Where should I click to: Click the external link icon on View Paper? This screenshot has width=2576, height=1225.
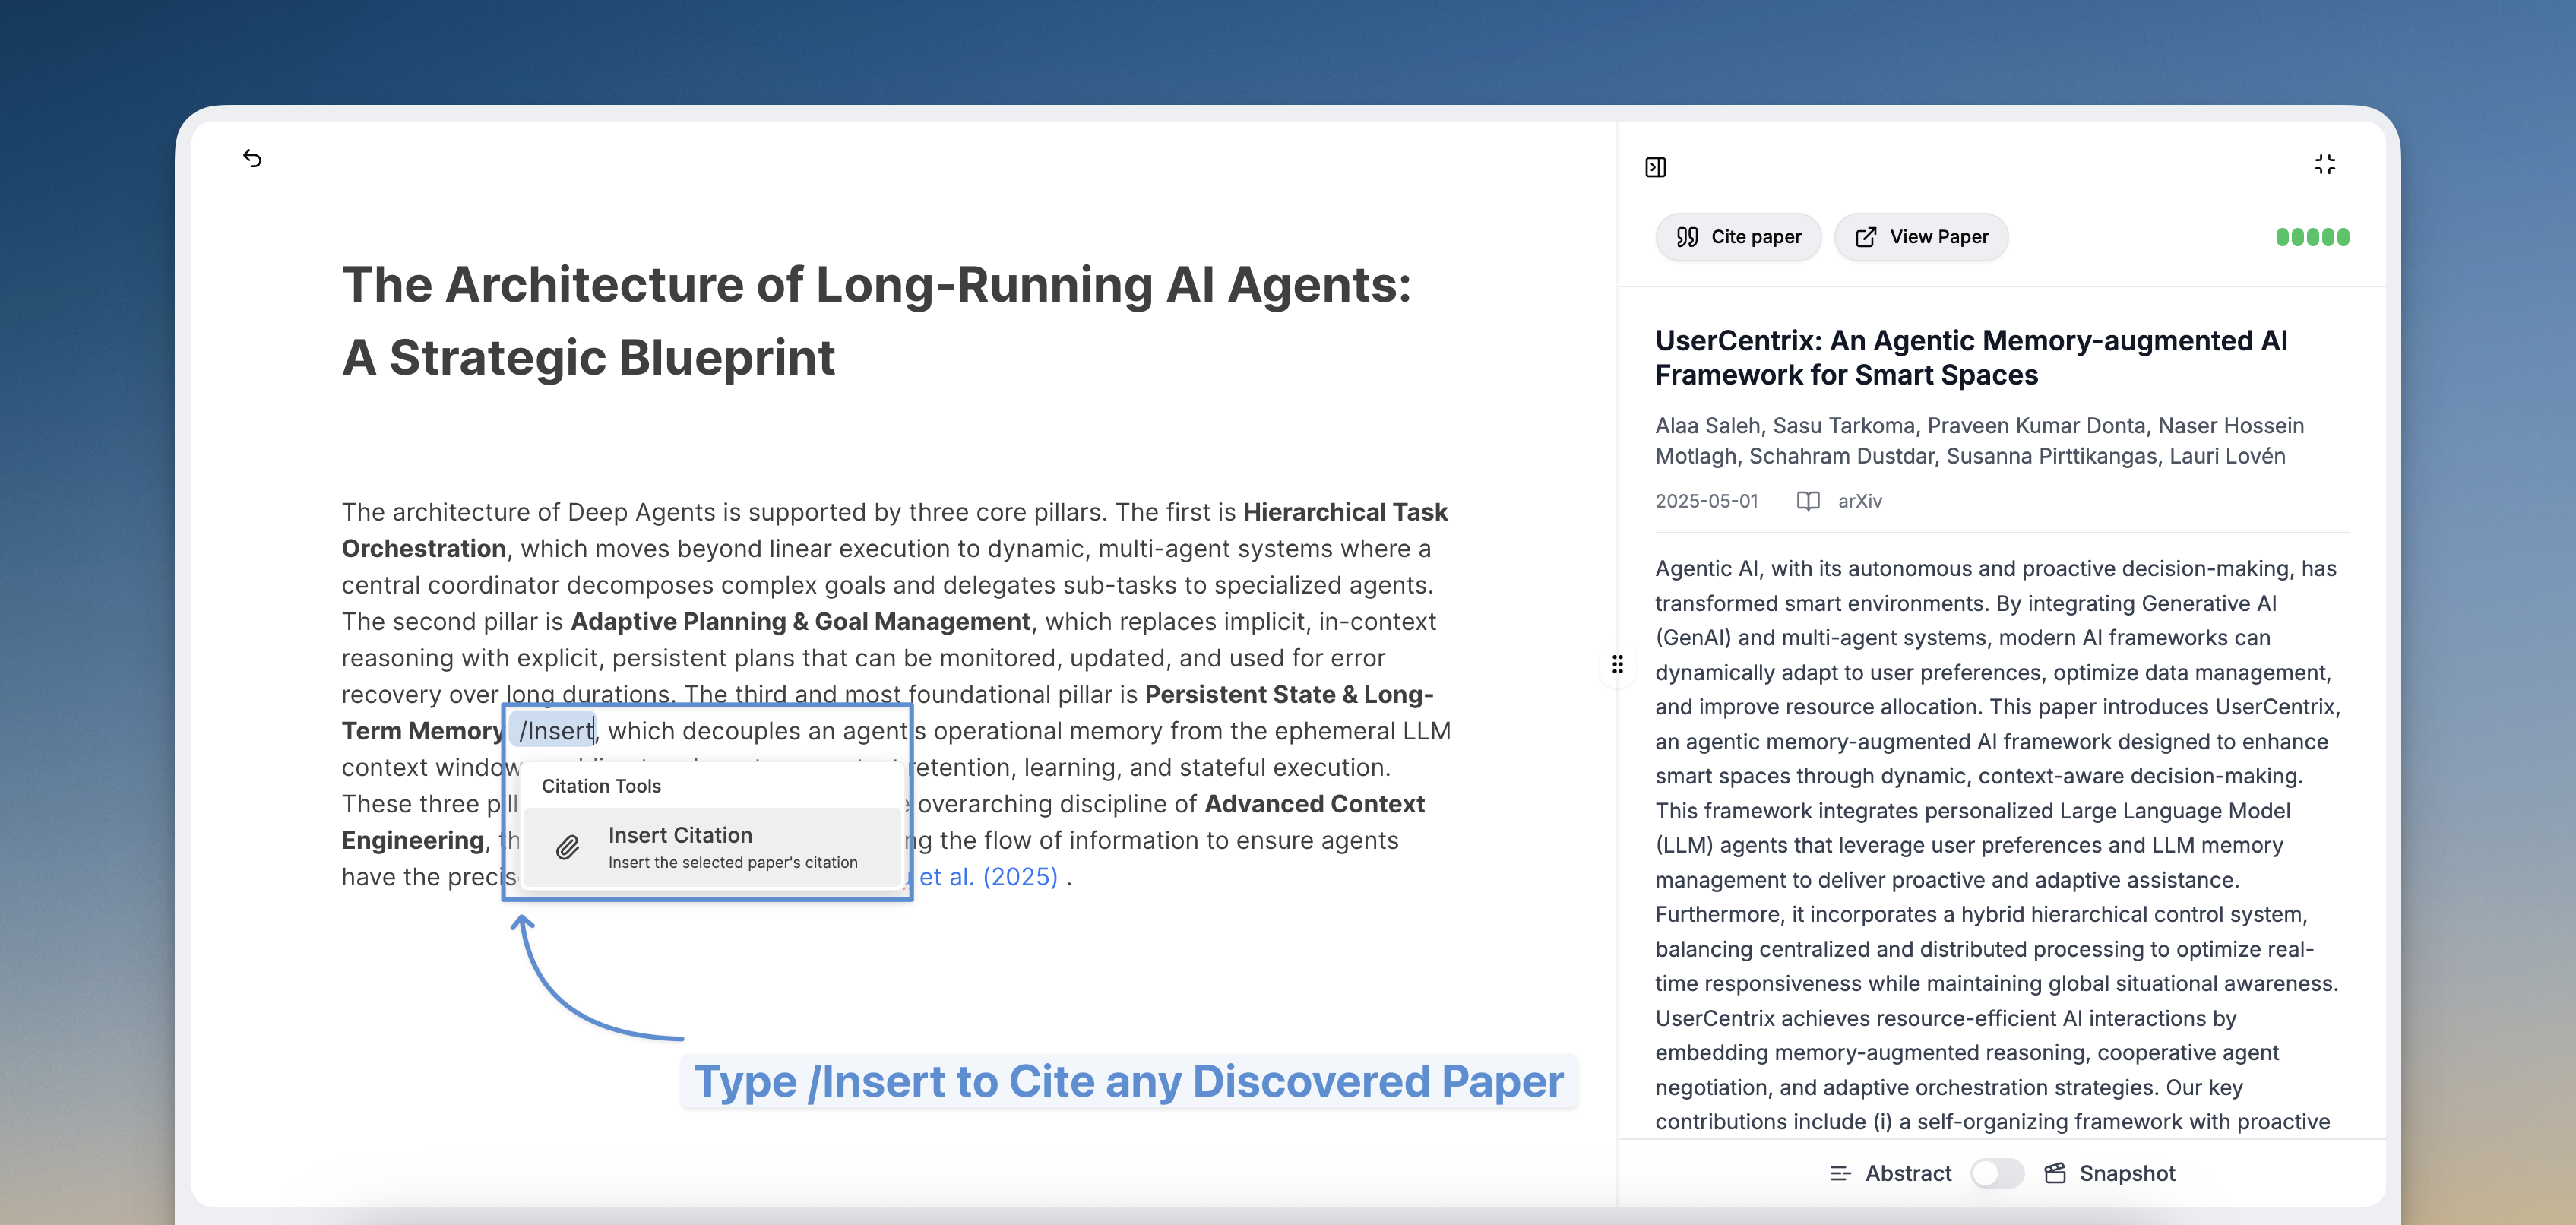1866,237
